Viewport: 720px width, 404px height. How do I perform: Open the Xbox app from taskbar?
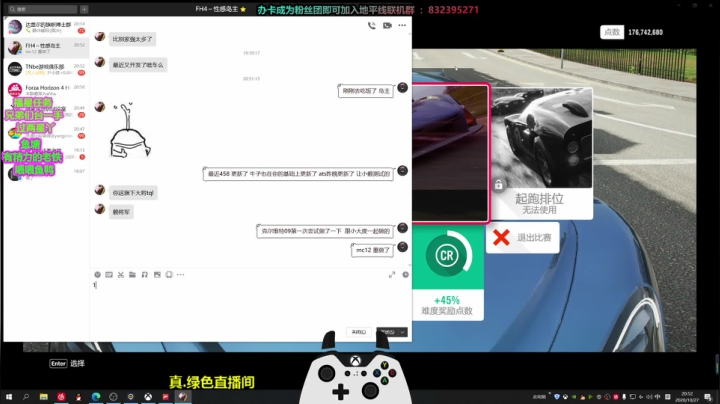[148, 397]
